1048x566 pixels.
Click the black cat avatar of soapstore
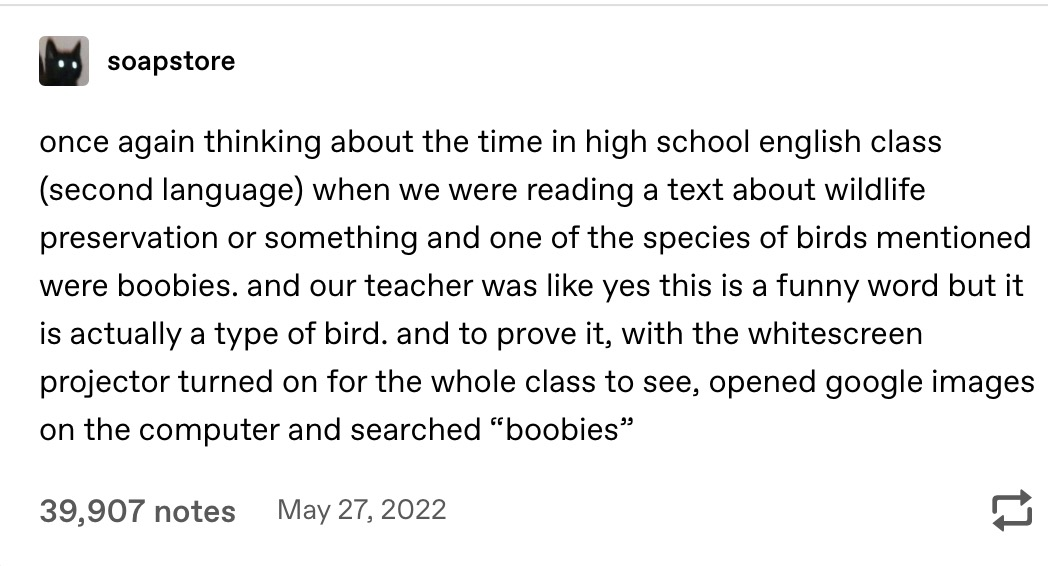(x=63, y=61)
